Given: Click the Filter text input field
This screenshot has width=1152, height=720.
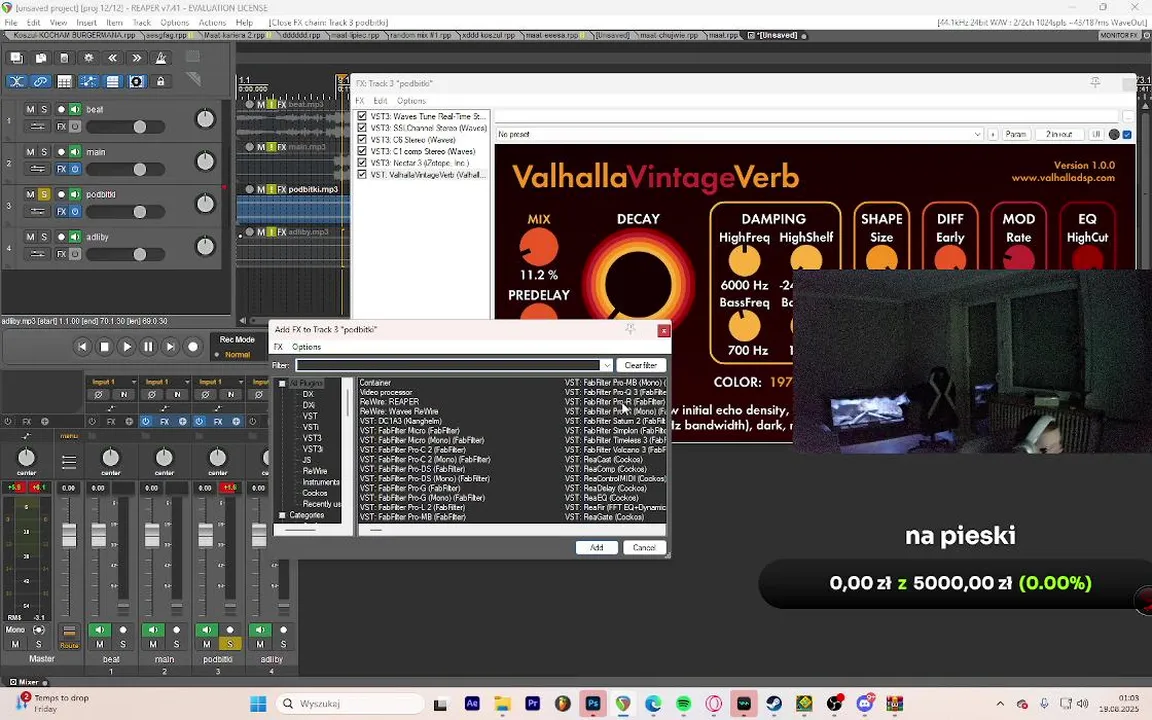Looking at the screenshot, I should click(448, 365).
